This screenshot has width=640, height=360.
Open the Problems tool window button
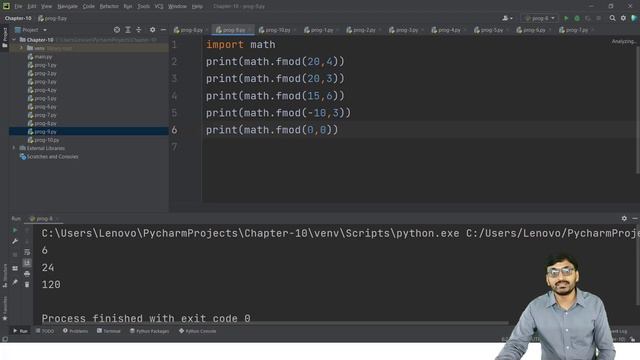[x=76, y=331]
